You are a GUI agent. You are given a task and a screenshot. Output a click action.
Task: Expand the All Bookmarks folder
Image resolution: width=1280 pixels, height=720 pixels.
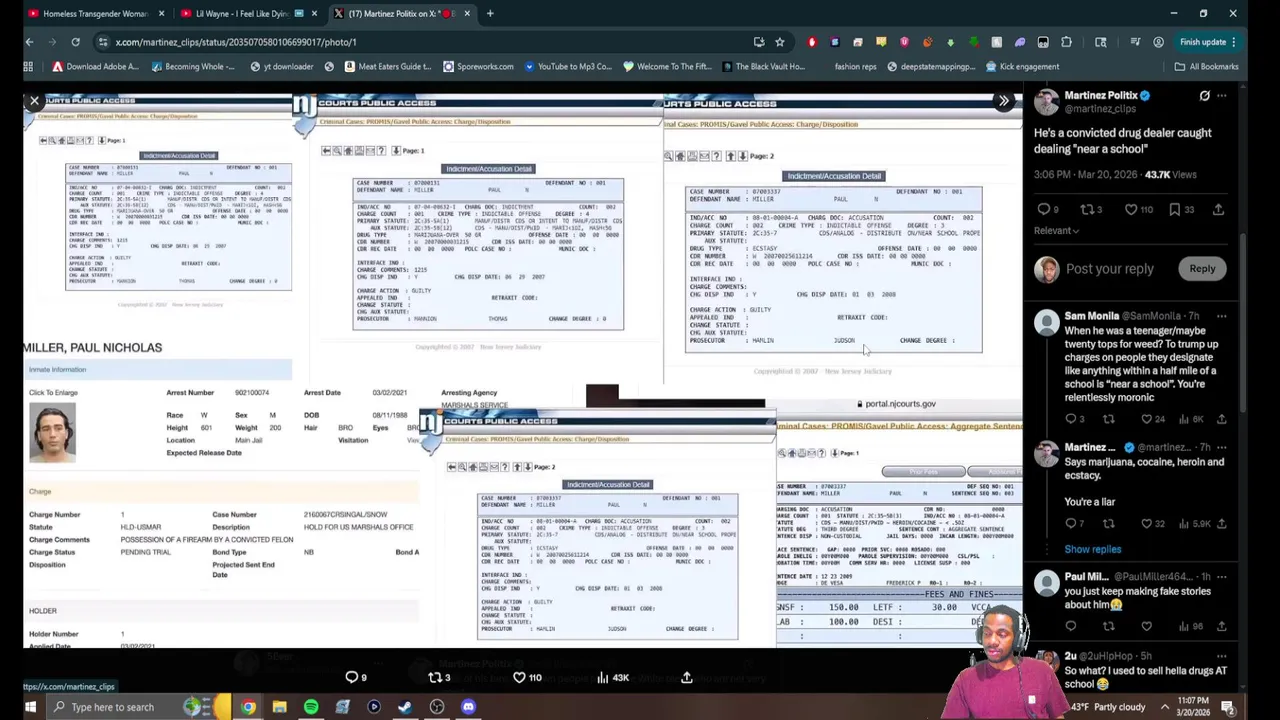click(x=1206, y=67)
